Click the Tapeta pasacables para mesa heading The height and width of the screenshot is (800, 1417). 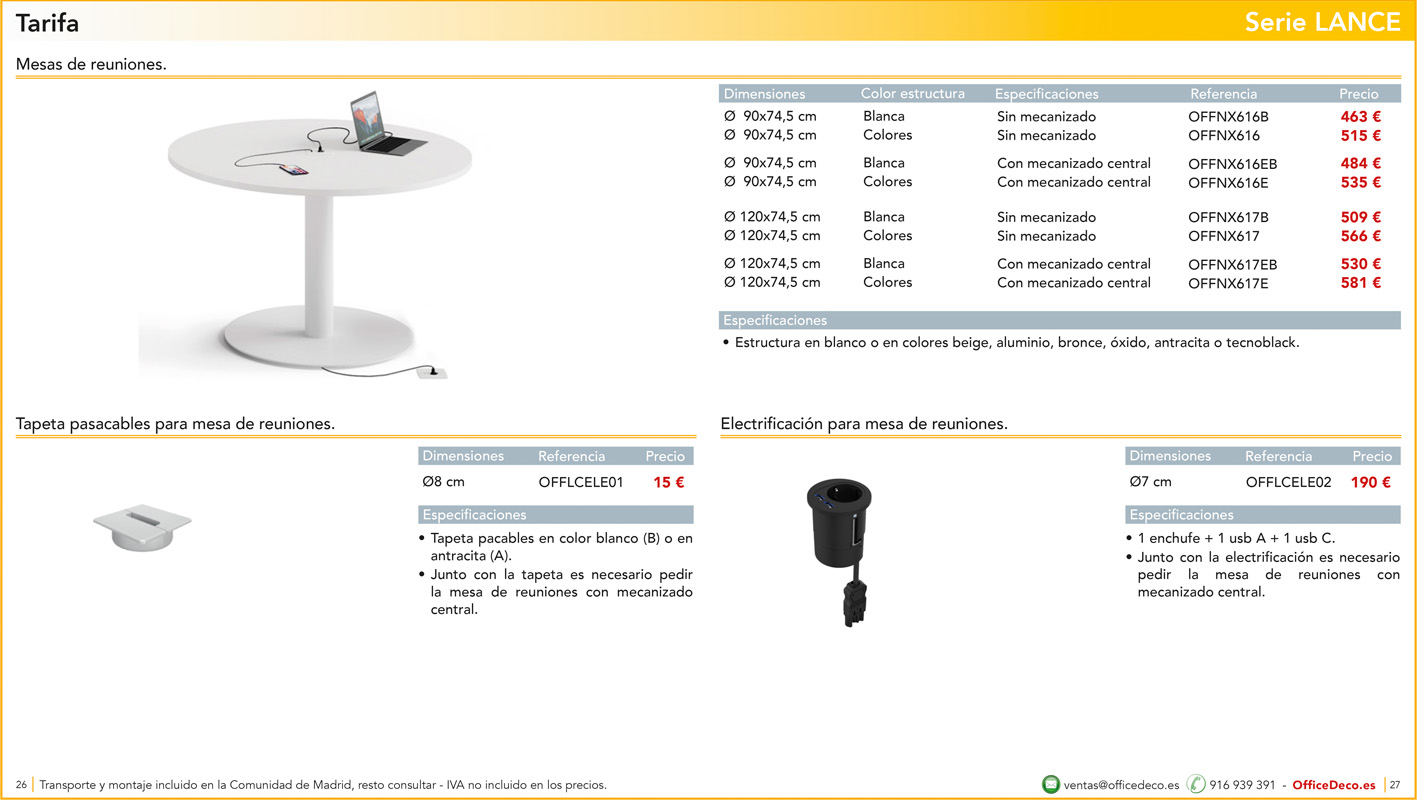[x=175, y=424]
